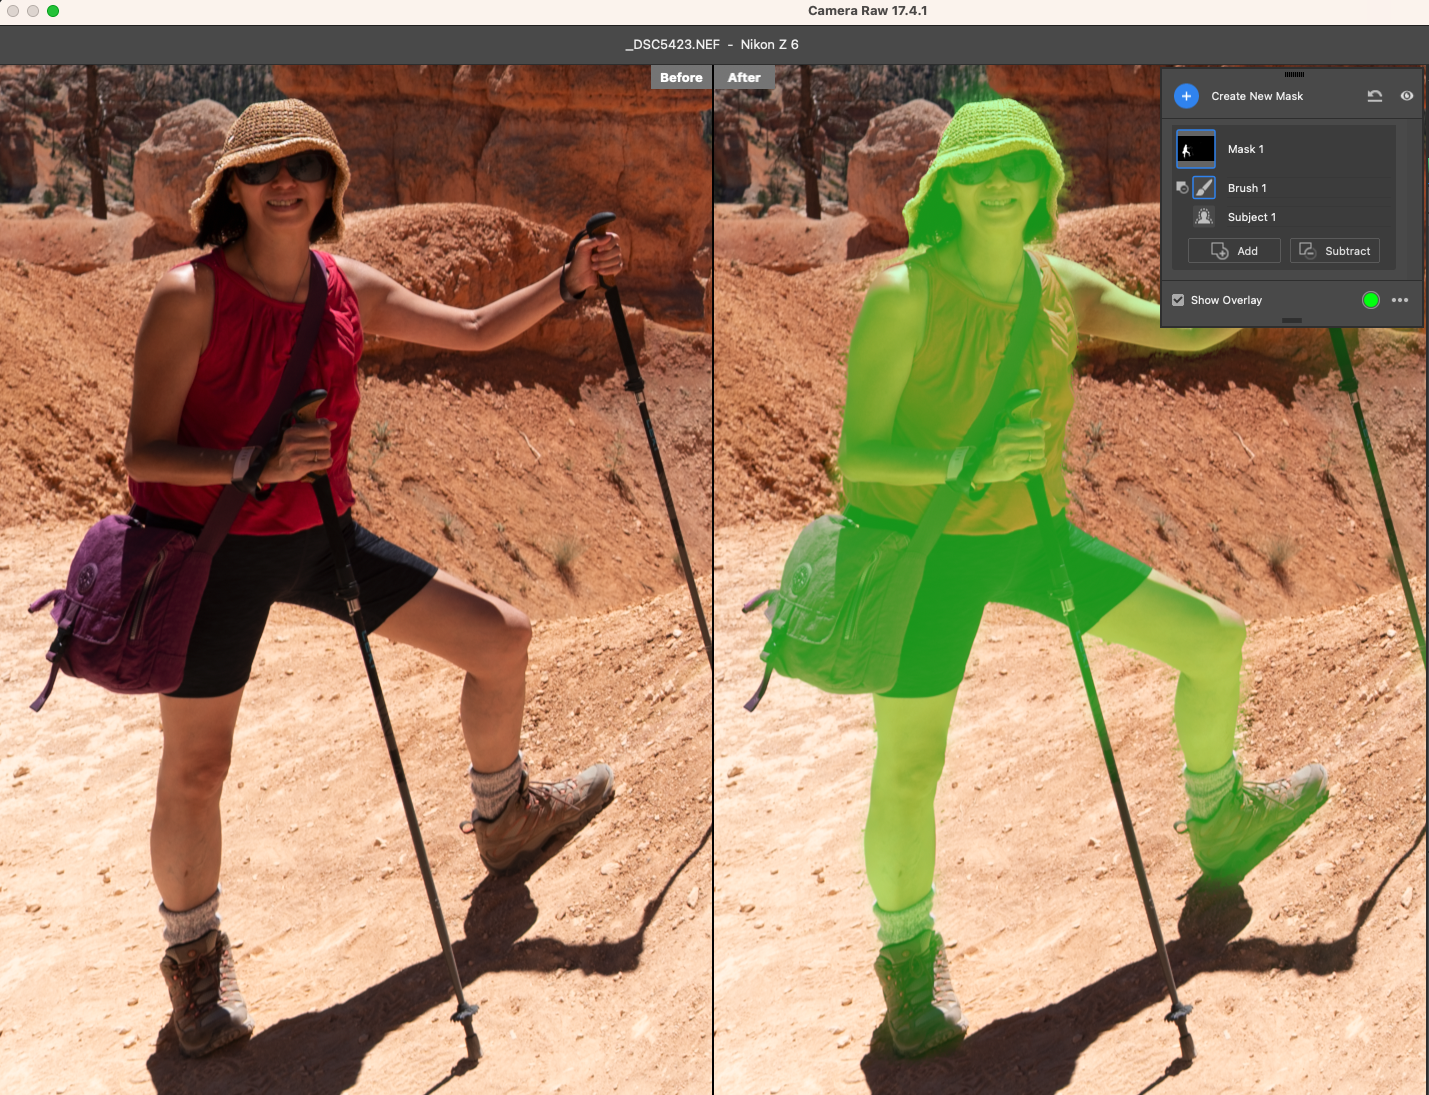The height and width of the screenshot is (1095, 1429).
Task: Click the Add button in the mask panel
Action: (1234, 251)
